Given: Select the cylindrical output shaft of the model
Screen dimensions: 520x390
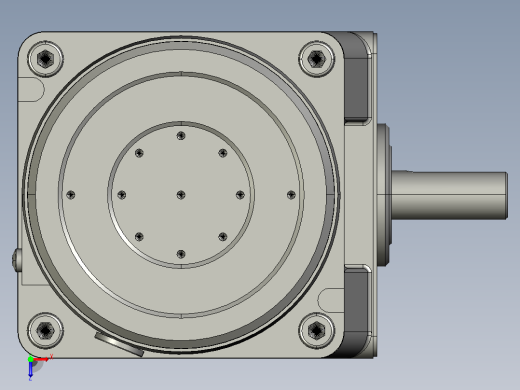Looking at the screenshot, I should point(449,196).
